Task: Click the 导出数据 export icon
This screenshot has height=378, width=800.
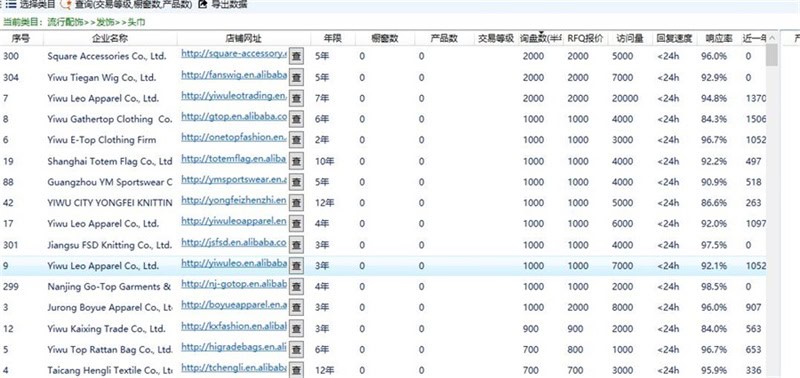Action: point(203,5)
